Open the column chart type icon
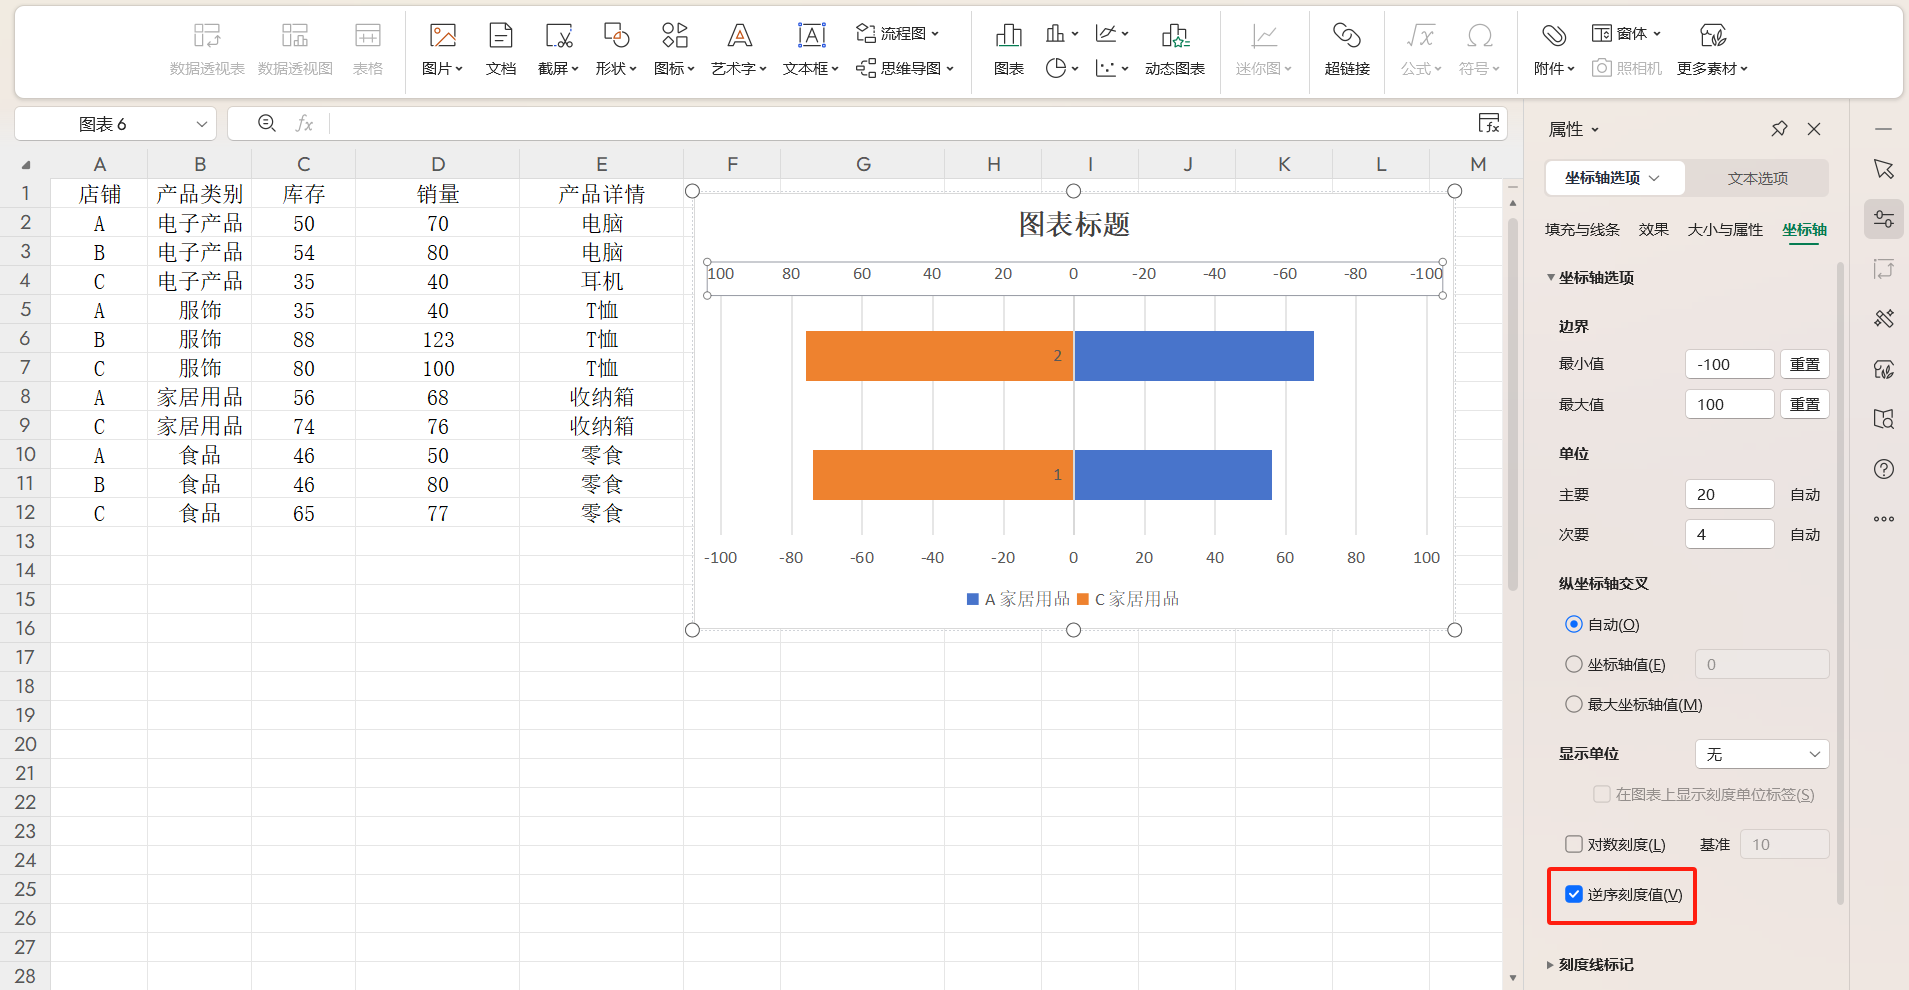The width and height of the screenshot is (1909, 990). (1055, 33)
